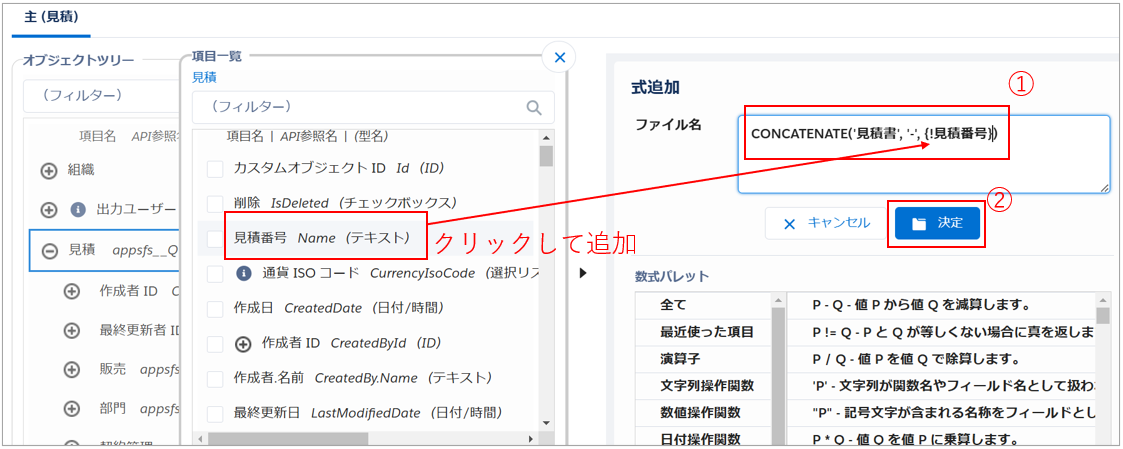Click info icon beside 通貨 ISO コード
1123x449 pixels.
[x=243, y=273]
